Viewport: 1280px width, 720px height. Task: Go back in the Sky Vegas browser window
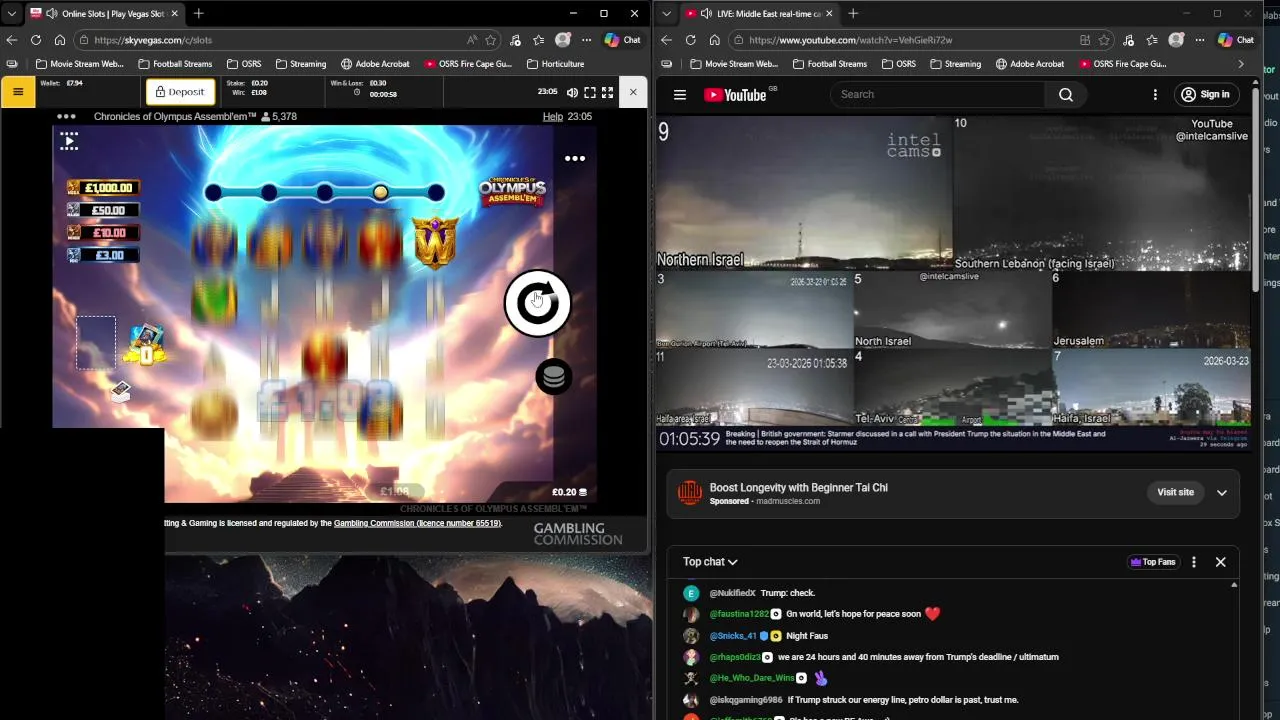point(12,40)
